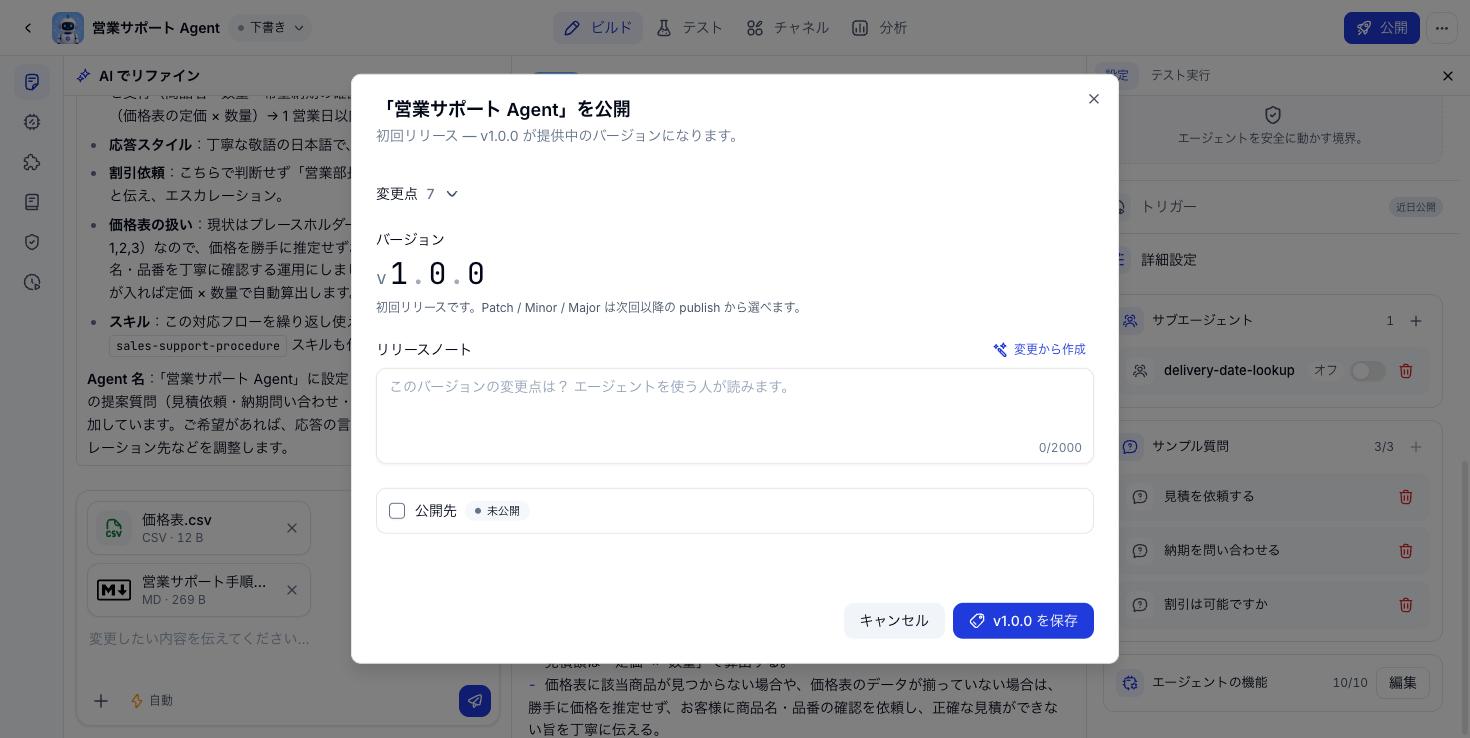Select the history clock sidebar icon
The width and height of the screenshot is (1470, 738).
coord(32,282)
